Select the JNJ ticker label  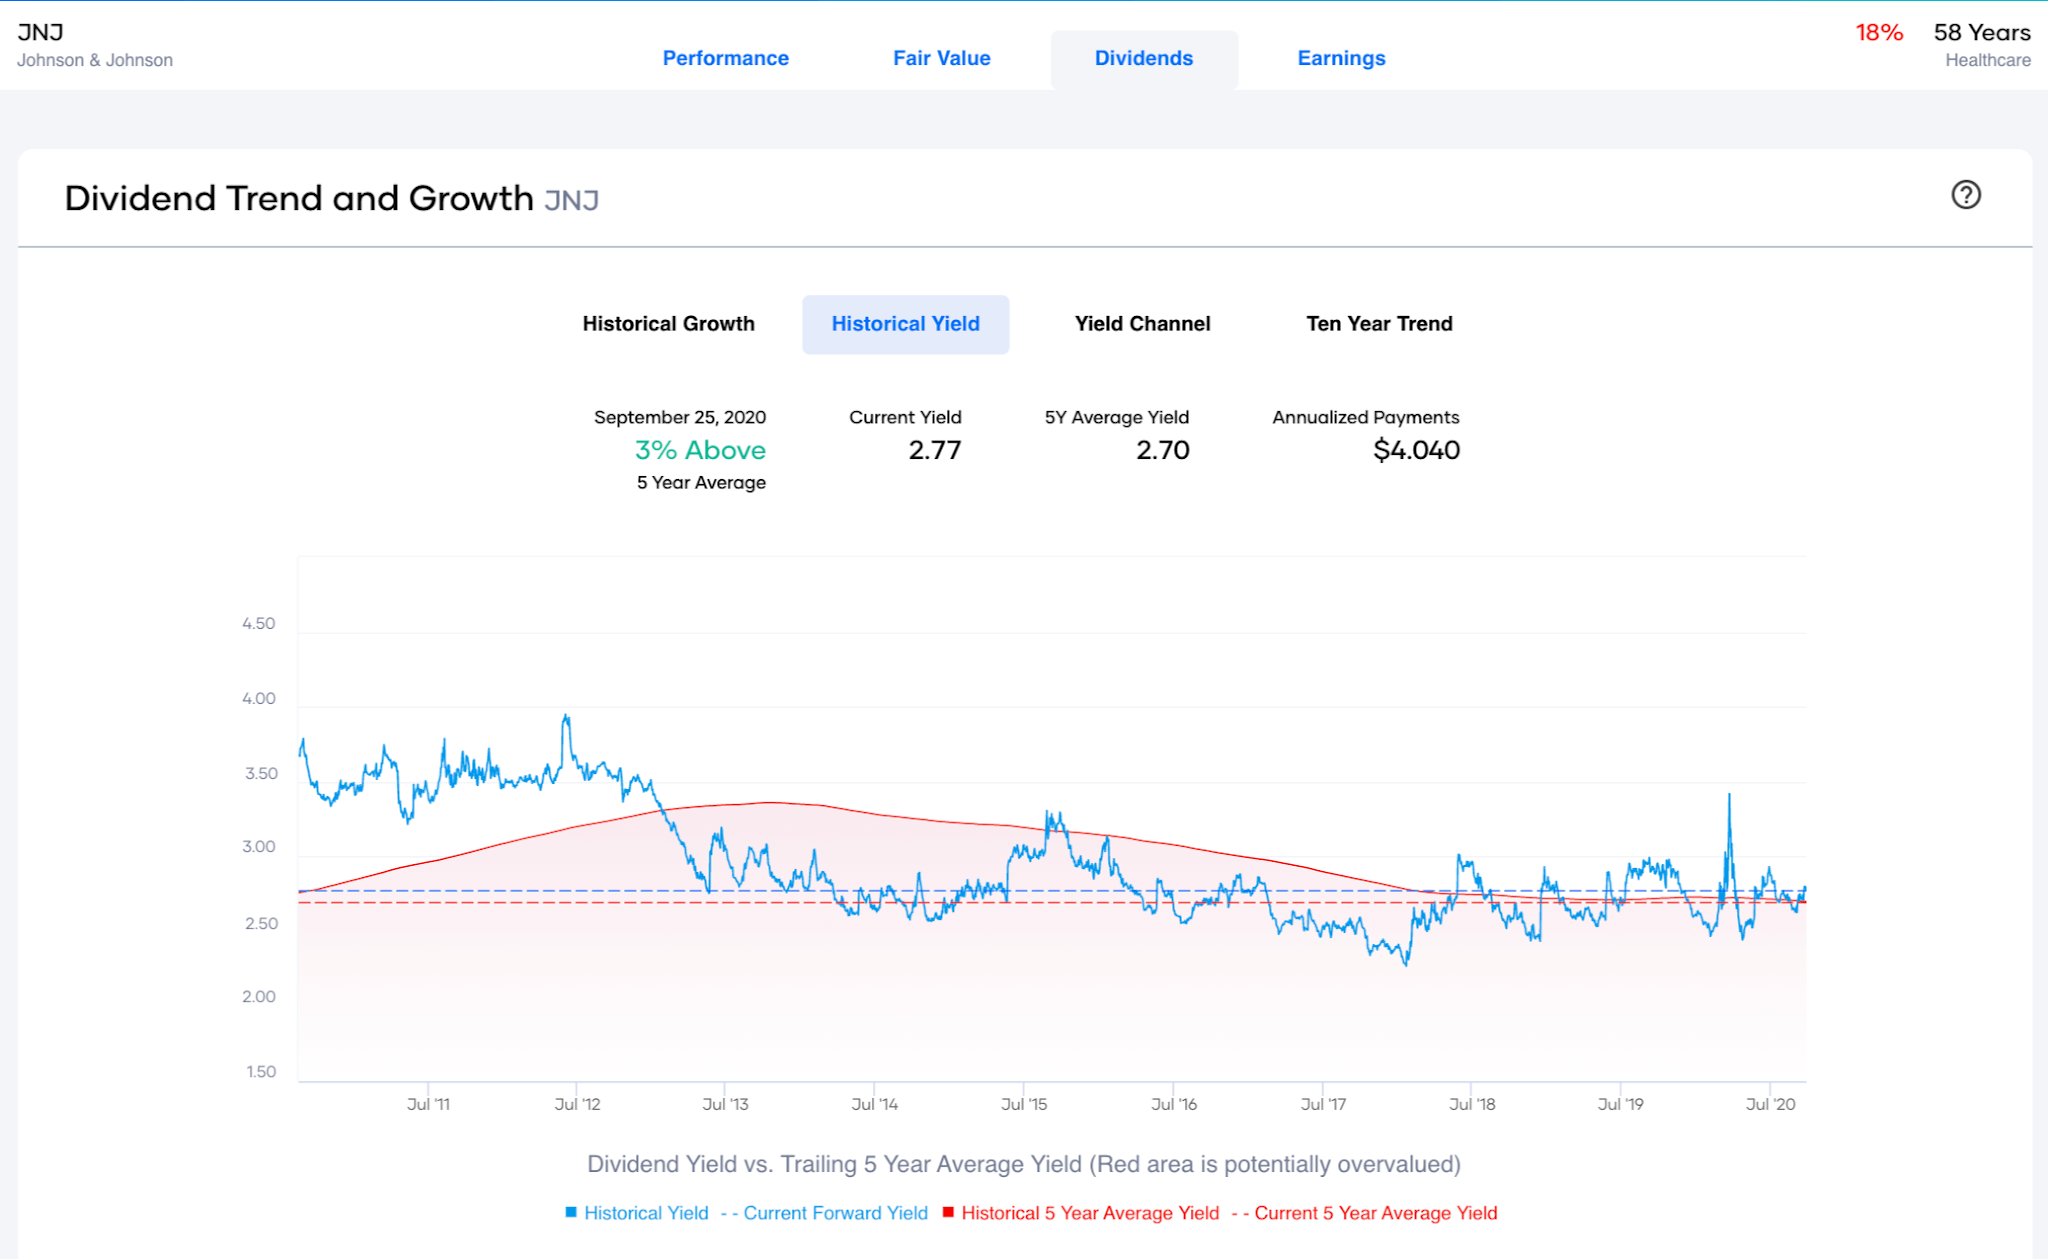pyautogui.click(x=38, y=30)
